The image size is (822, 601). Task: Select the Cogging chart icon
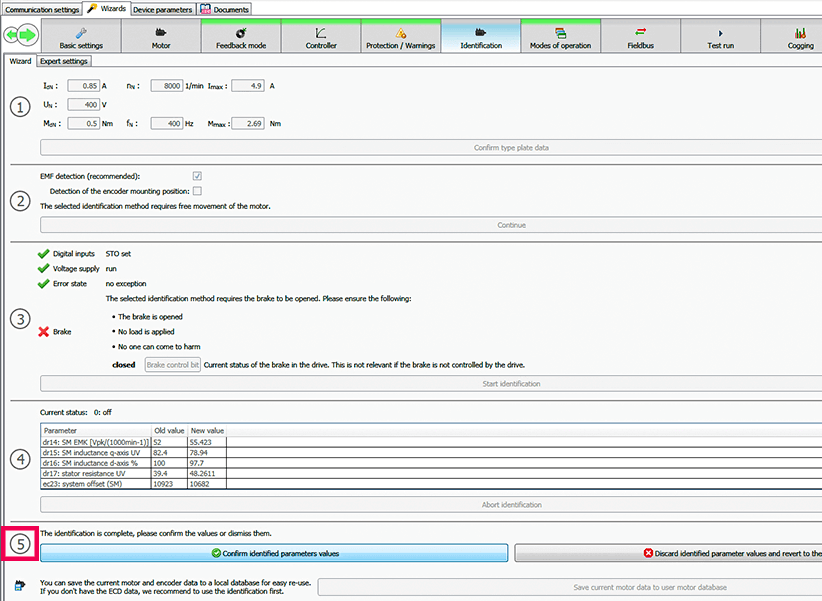[801, 33]
